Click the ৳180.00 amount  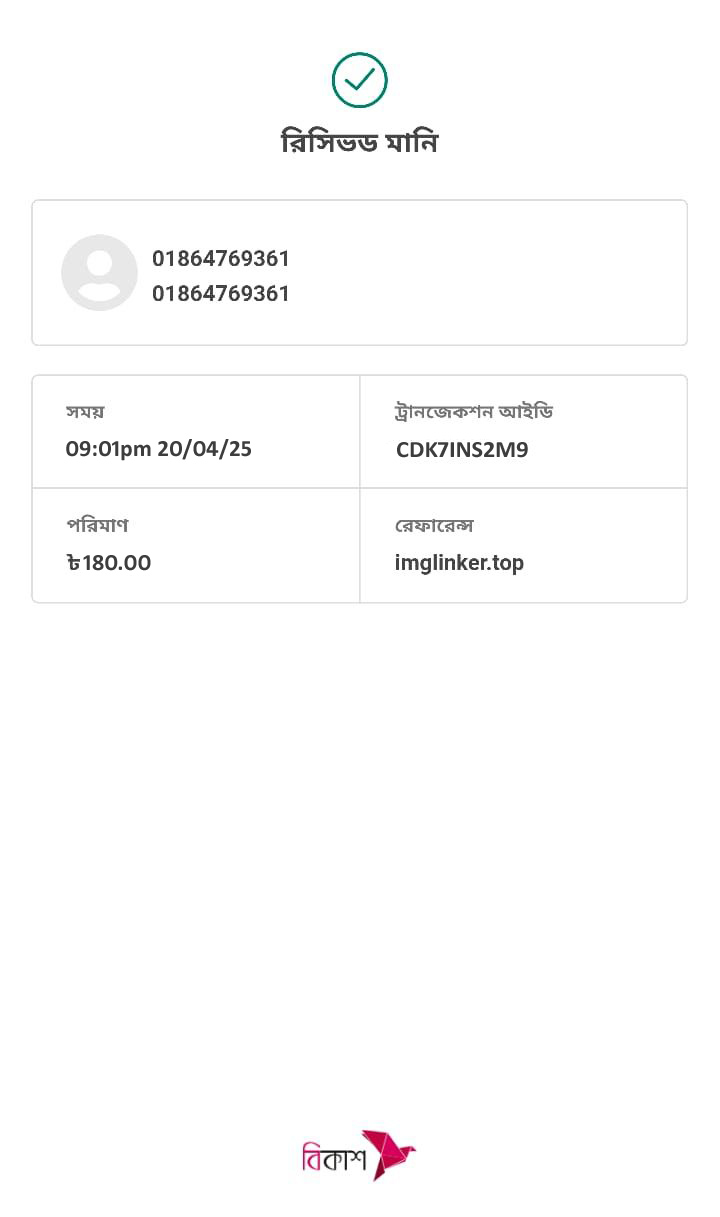pos(109,563)
